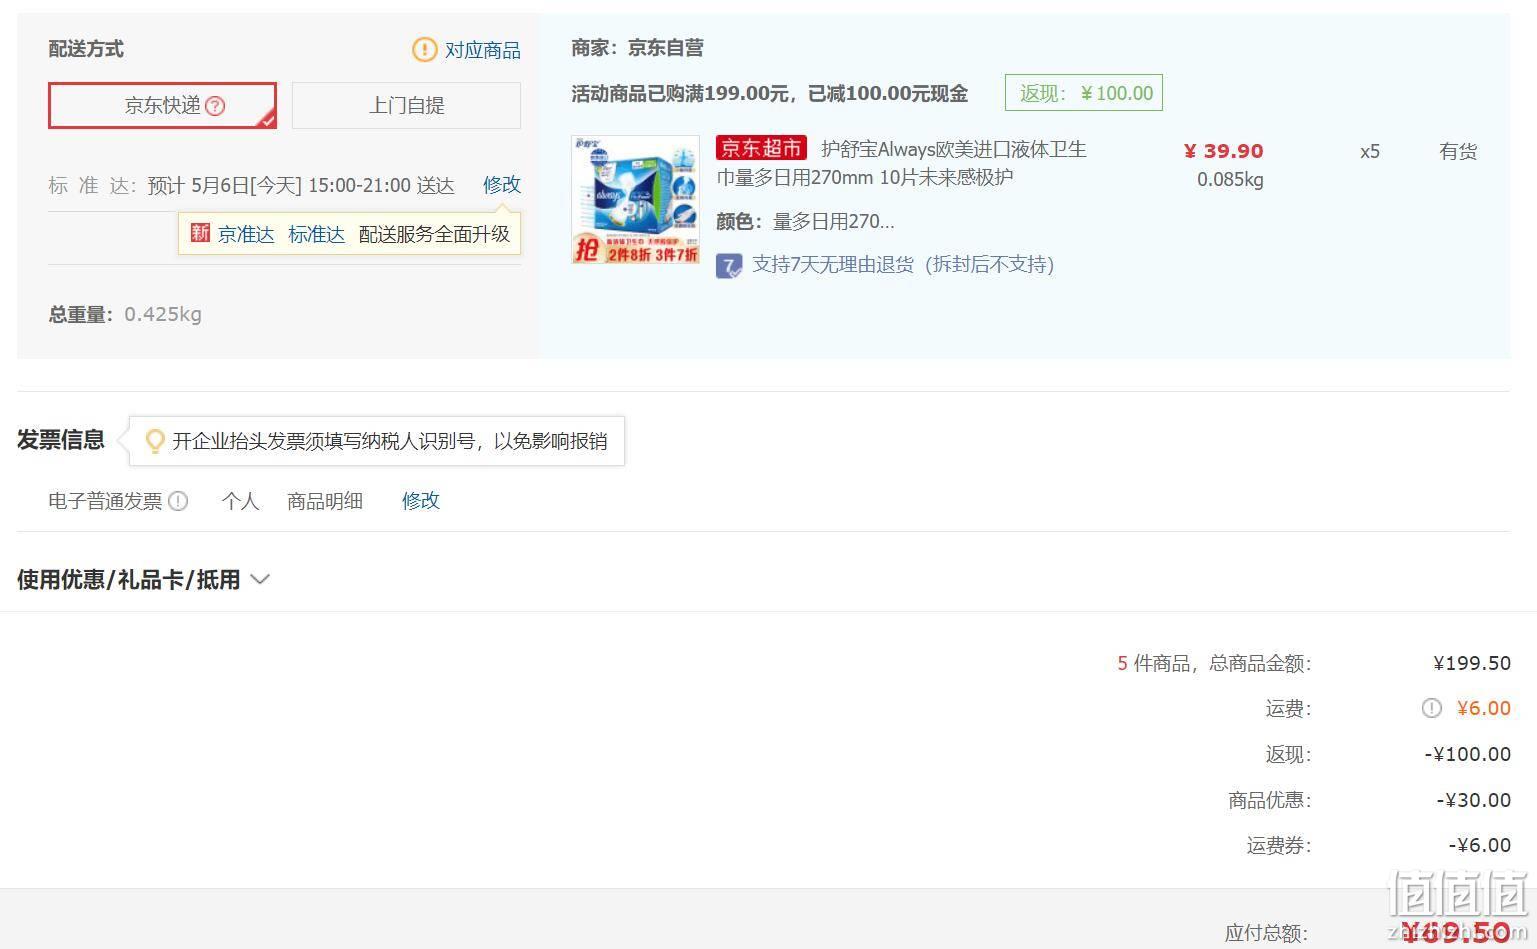1537x949 pixels.
Task: Click the 电子普通发票 invoice type text
Action: coord(105,501)
